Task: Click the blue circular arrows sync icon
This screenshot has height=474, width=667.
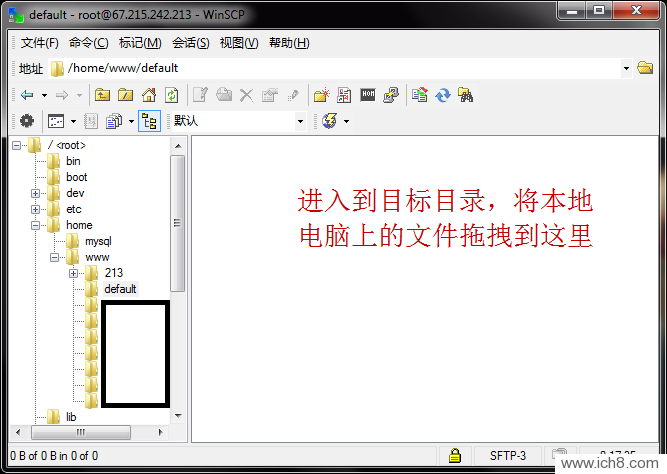Action: click(443, 95)
